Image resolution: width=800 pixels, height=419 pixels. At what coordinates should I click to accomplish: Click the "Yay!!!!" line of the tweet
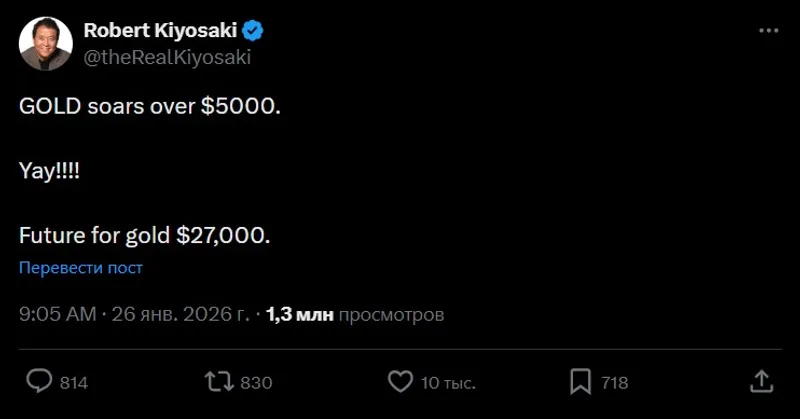pyautogui.click(x=49, y=171)
